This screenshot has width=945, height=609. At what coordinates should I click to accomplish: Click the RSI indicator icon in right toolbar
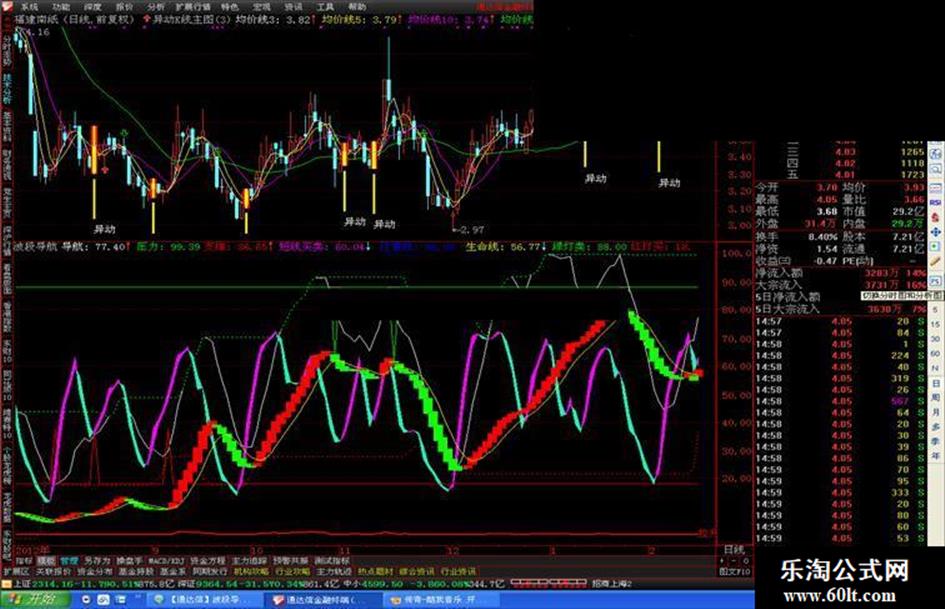click(x=935, y=202)
